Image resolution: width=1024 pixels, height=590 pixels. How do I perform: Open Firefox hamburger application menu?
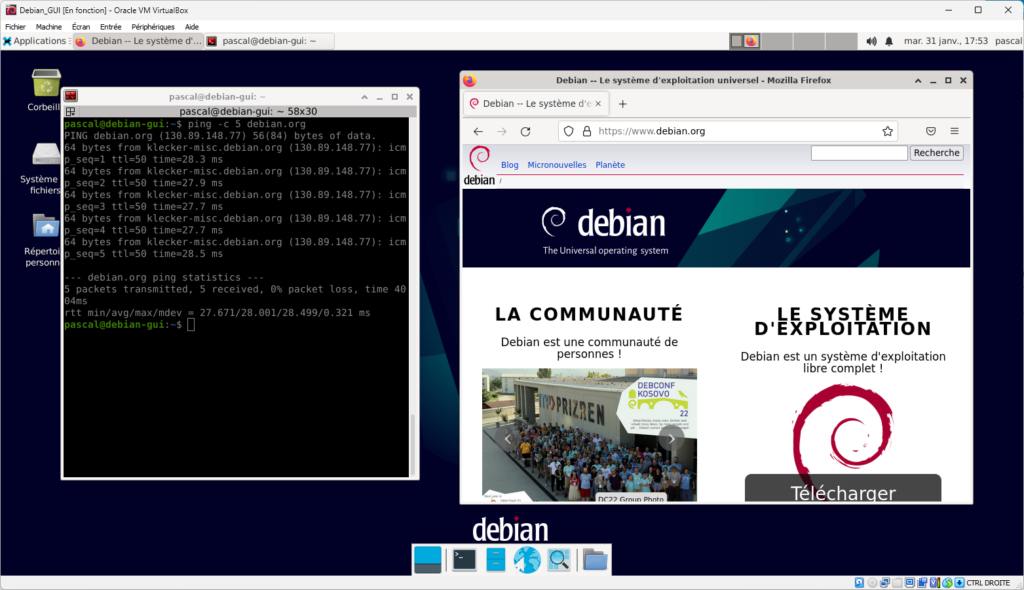(x=955, y=131)
